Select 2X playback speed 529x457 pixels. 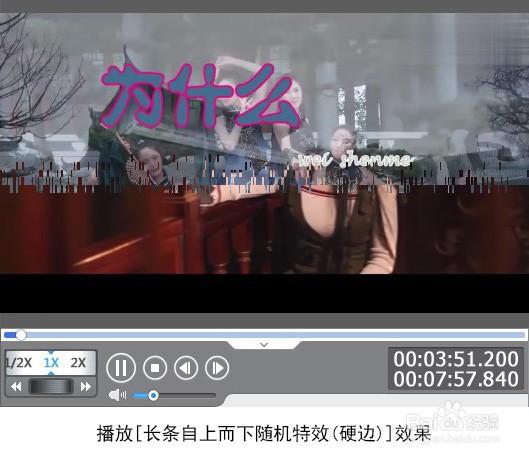tap(78, 363)
